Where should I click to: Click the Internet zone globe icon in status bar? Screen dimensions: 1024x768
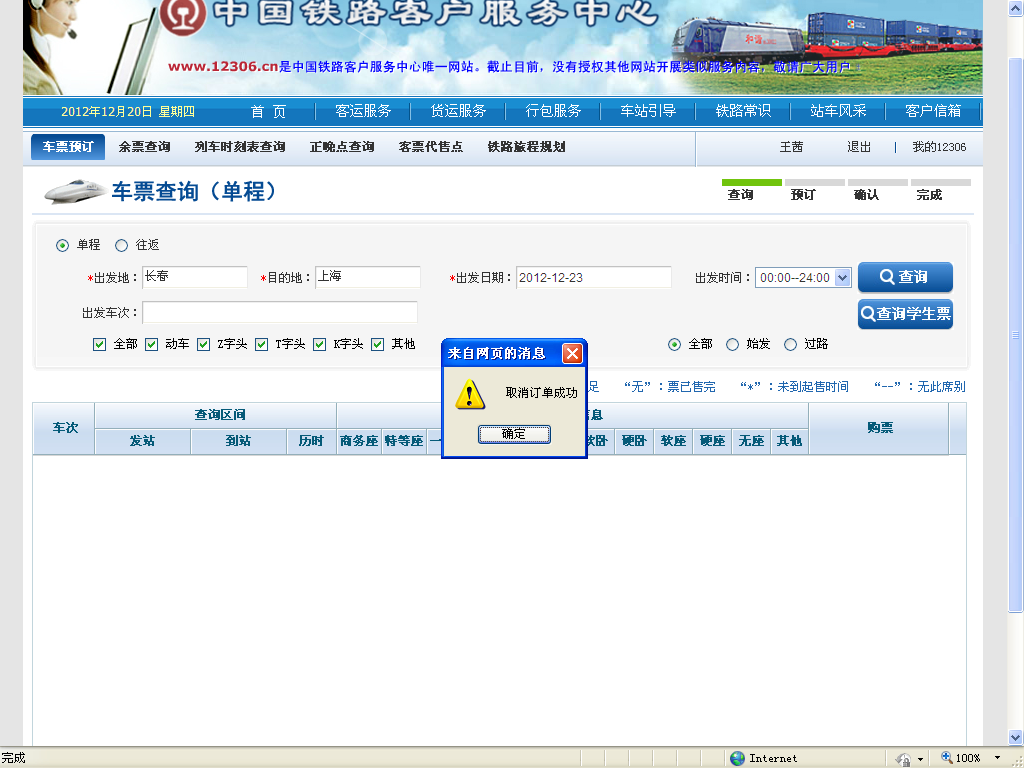737,758
